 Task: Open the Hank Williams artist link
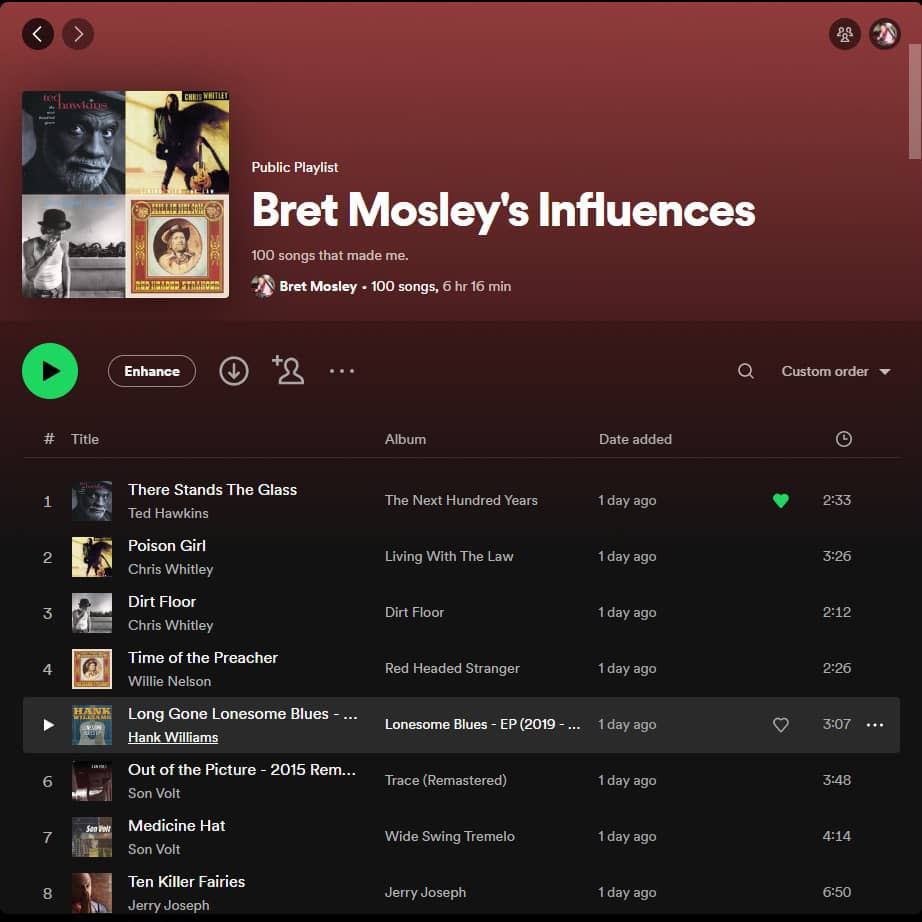click(173, 737)
